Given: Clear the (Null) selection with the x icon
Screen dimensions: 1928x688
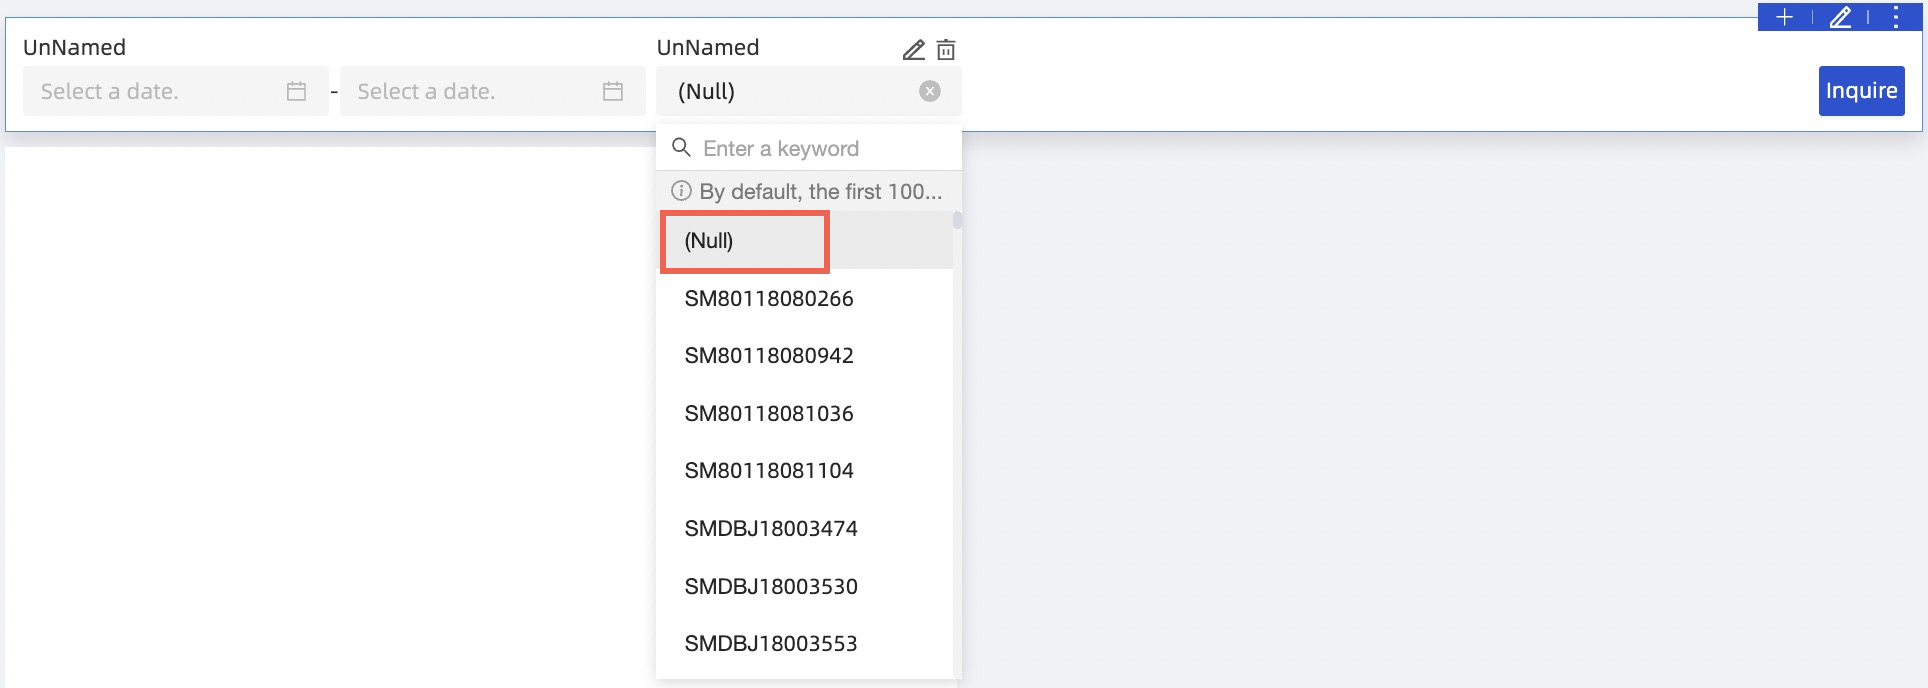Looking at the screenshot, I should coord(930,91).
